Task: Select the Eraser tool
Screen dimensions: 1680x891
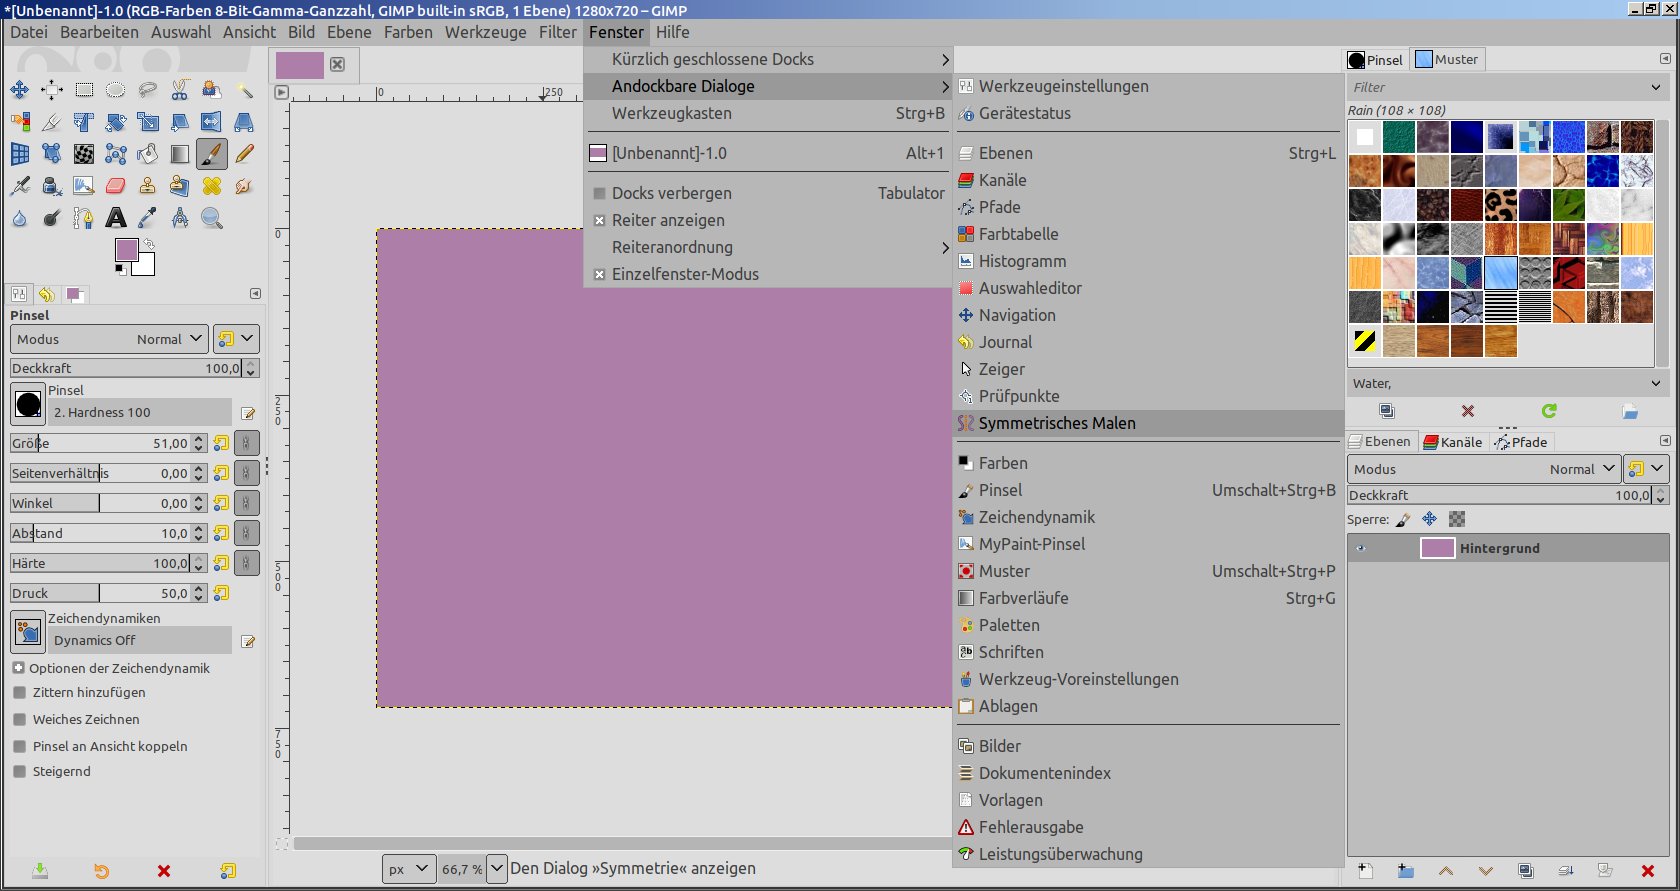Action: pos(116,186)
